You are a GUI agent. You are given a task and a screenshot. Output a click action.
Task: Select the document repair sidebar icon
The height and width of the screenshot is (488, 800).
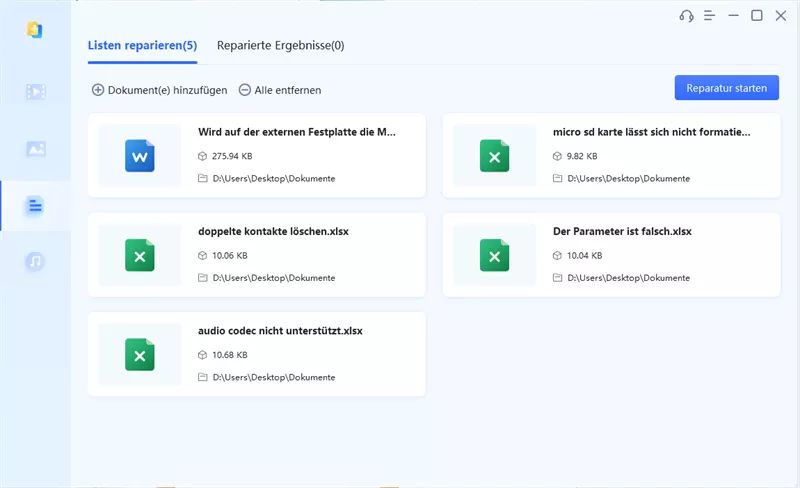[35, 206]
